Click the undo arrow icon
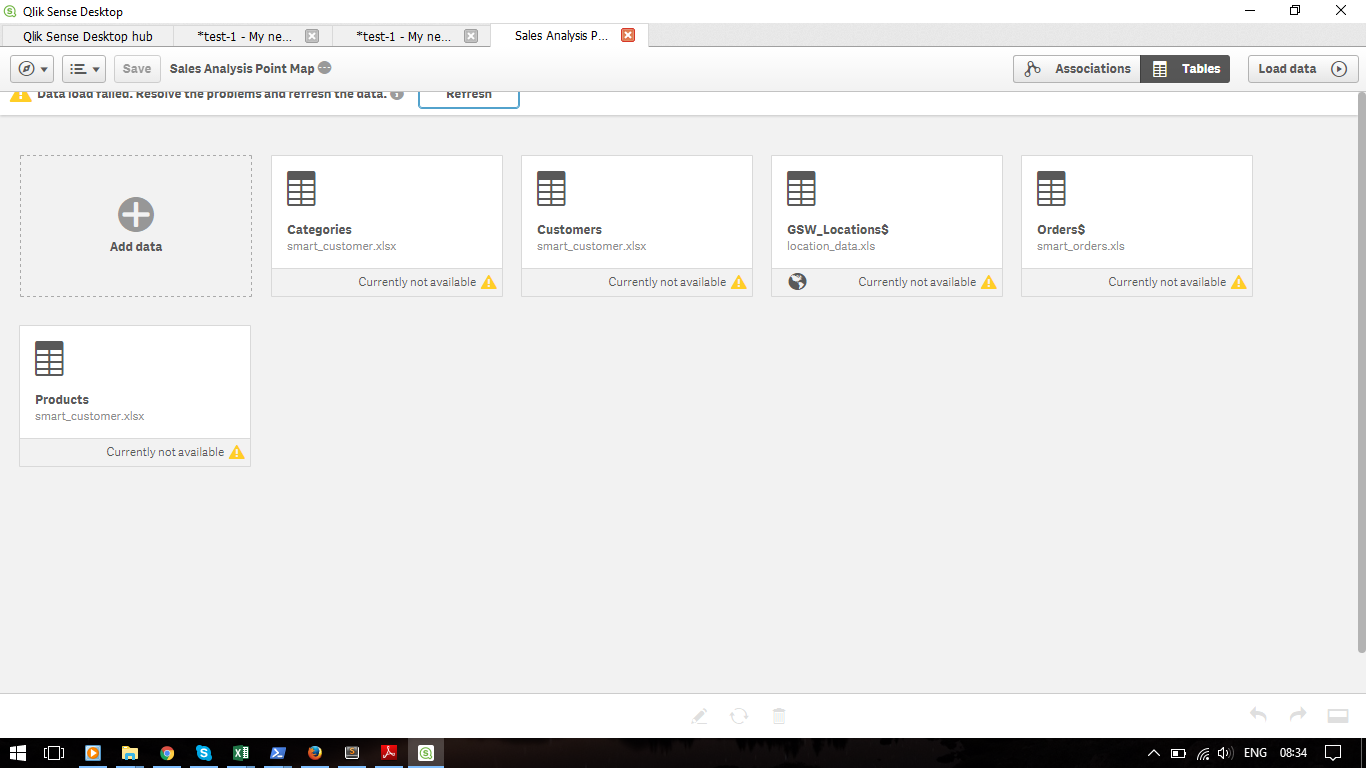 1258,715
